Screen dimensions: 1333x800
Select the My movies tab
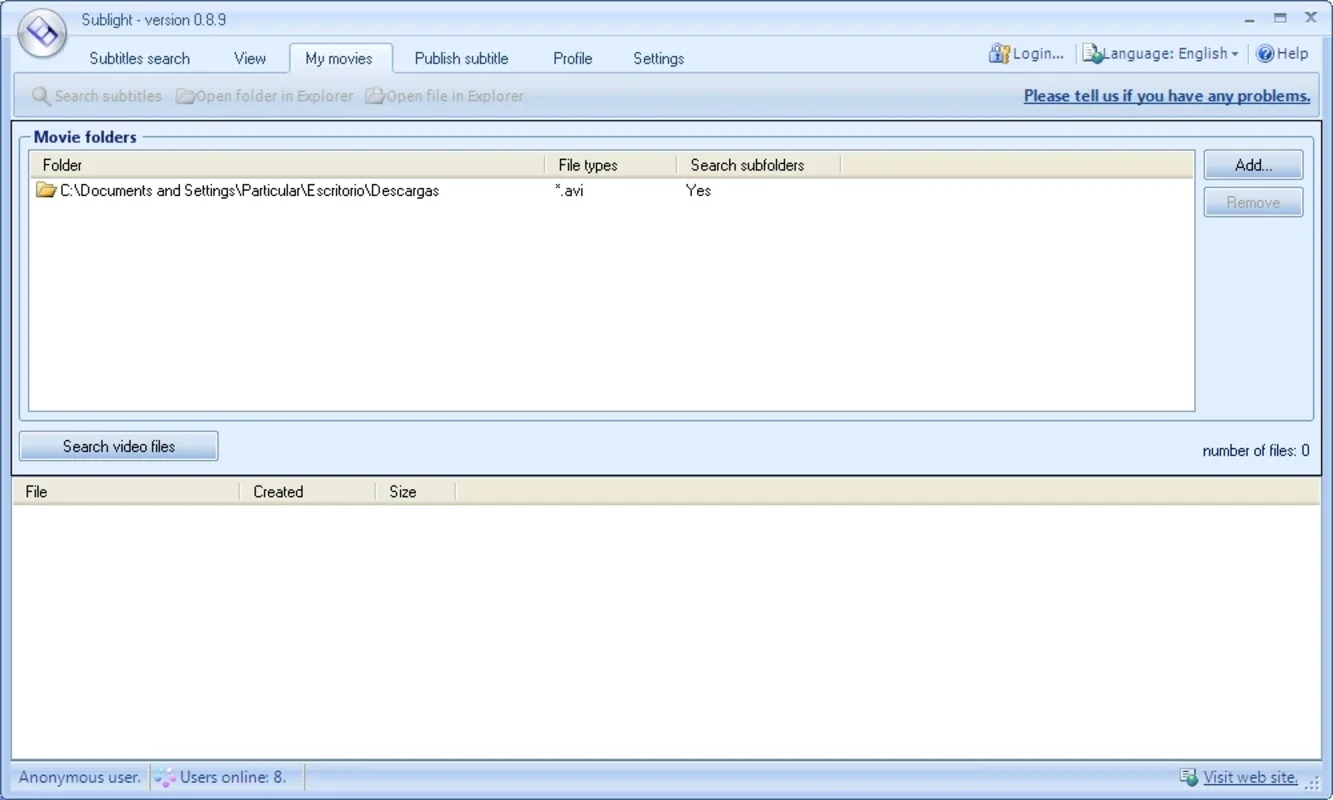[x=339, y=58]
